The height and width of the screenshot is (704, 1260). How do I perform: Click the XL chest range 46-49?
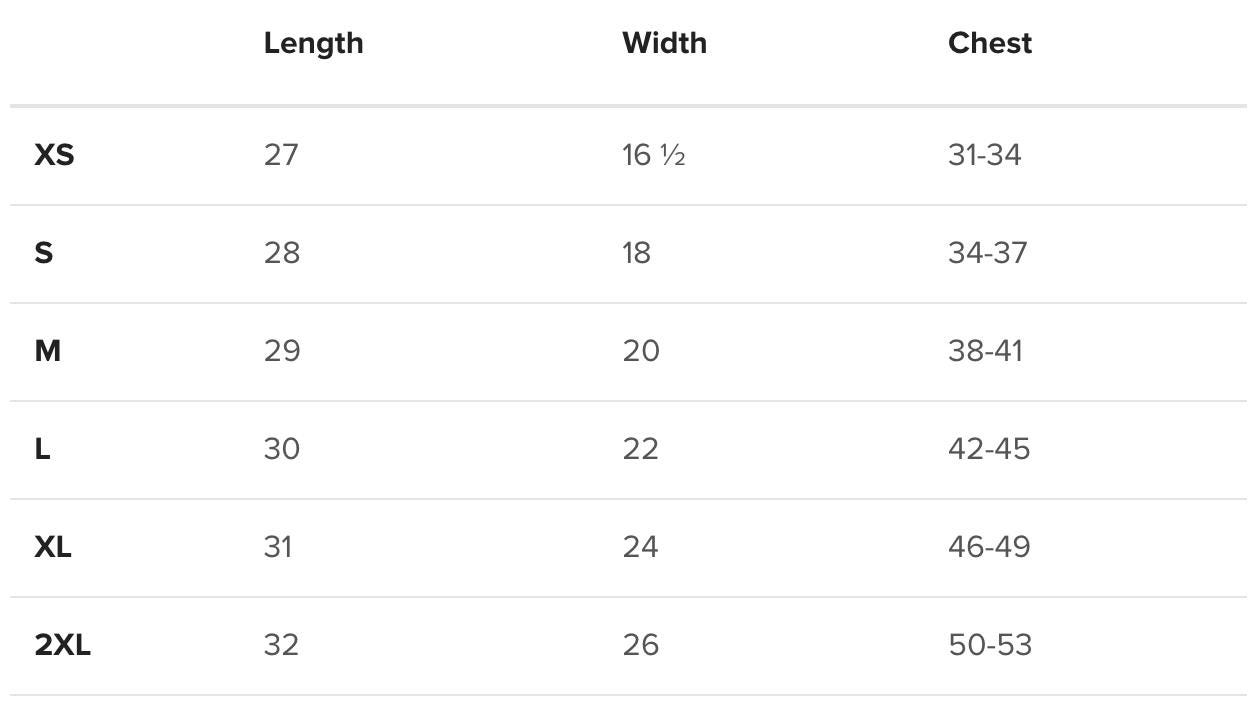pyautogui.click(x=988, y=547)
